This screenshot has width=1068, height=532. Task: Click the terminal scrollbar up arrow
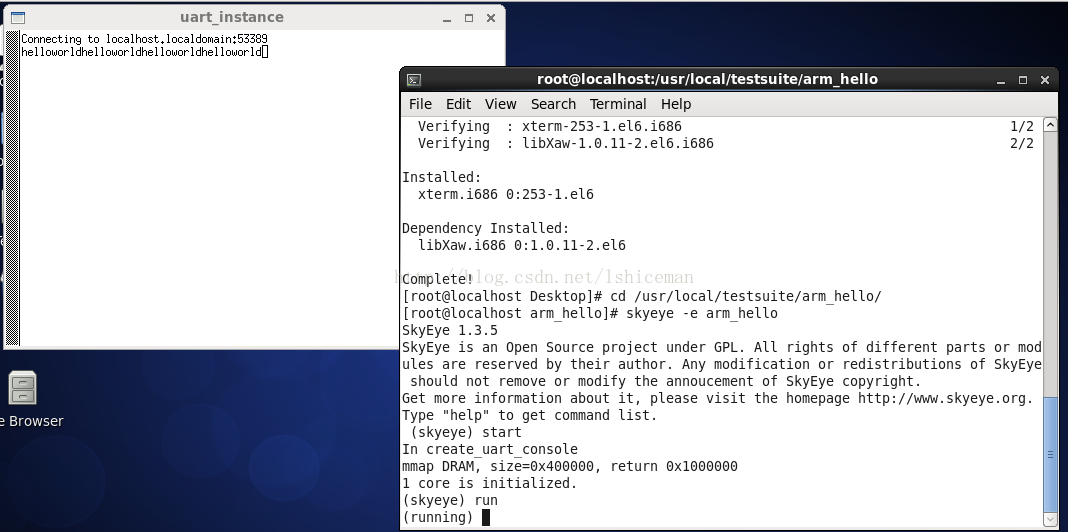pos(1050,125)
